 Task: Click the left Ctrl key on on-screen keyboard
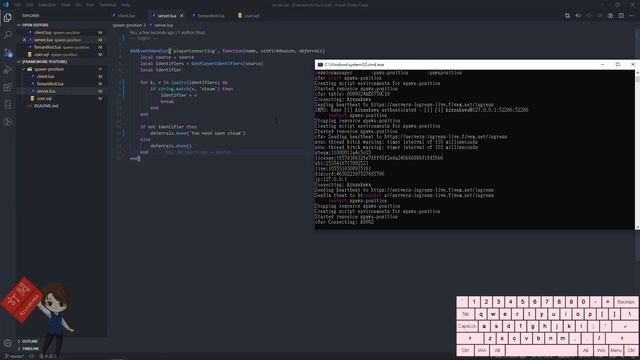(x=465, y=350)
